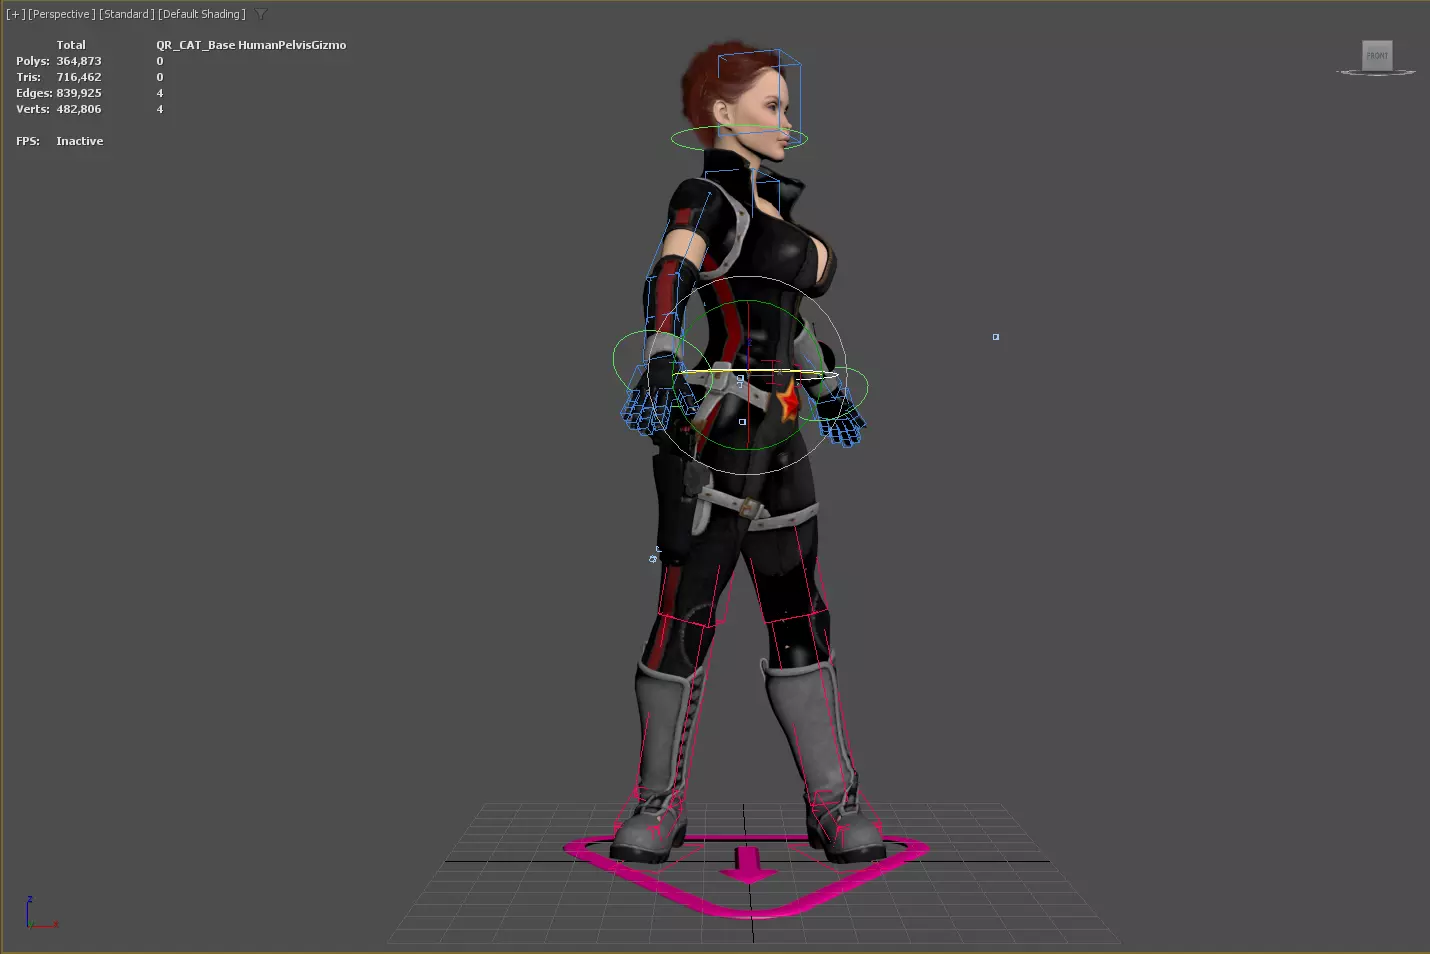Image resolution: width=1430 pixels, height=954 pixels.
Task: Click the Tris total value 716,462
Action: pyautogui.click(x=79, y=77)
